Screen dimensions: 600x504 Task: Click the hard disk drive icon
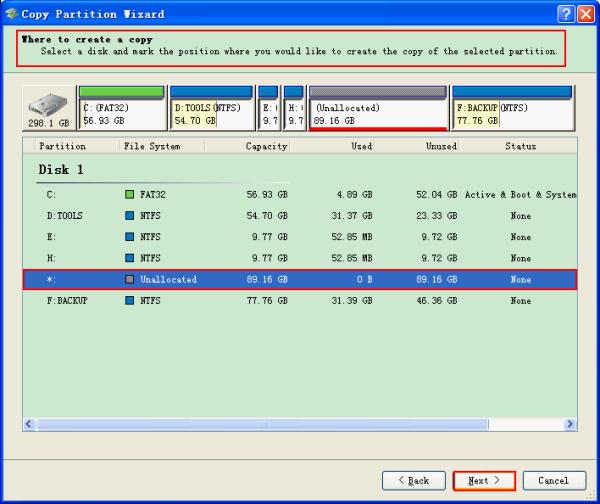(x=49, y=106)
